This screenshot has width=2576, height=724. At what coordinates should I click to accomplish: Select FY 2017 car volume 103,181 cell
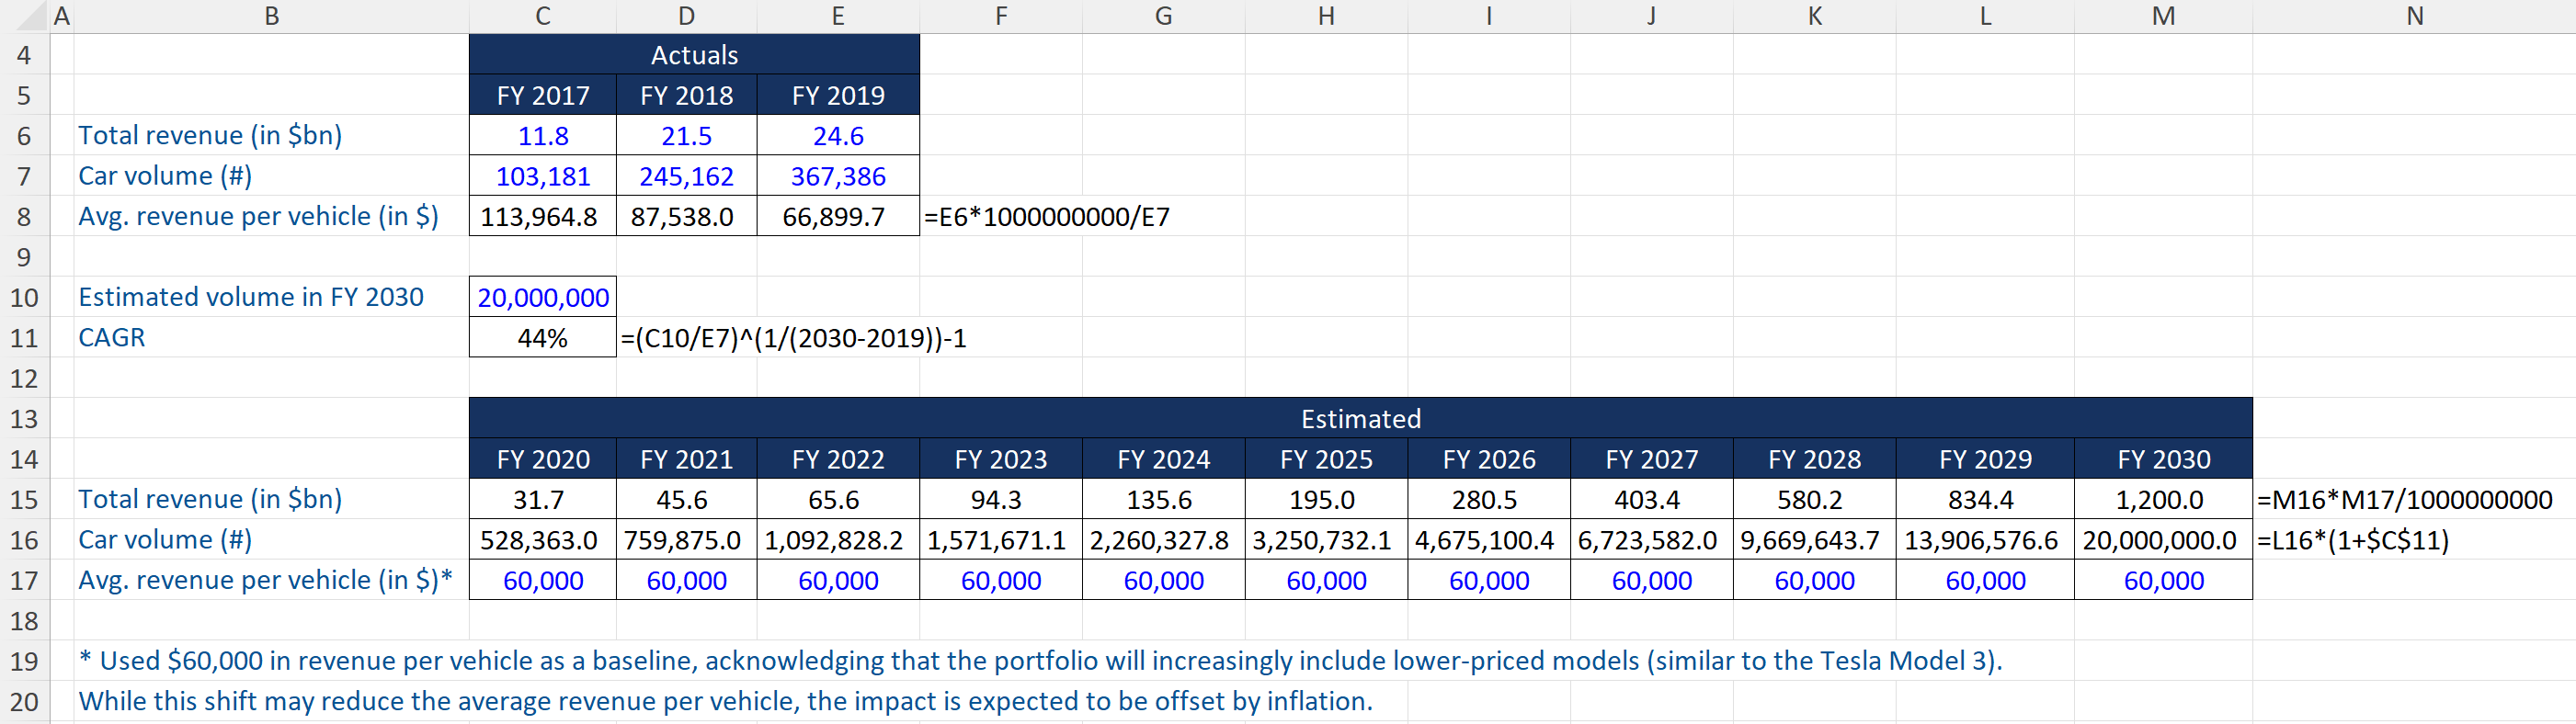[x=542, y=176]
